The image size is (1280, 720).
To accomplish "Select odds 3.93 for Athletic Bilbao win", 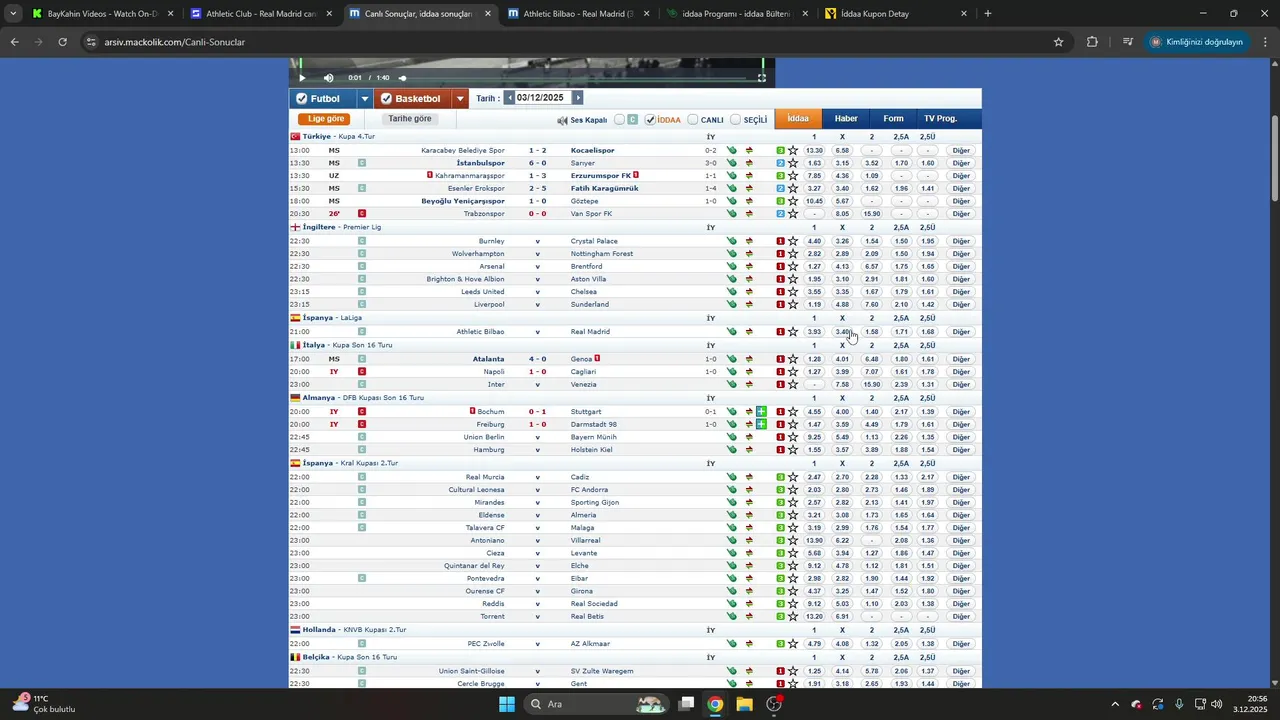I will [x=814, y=332].
